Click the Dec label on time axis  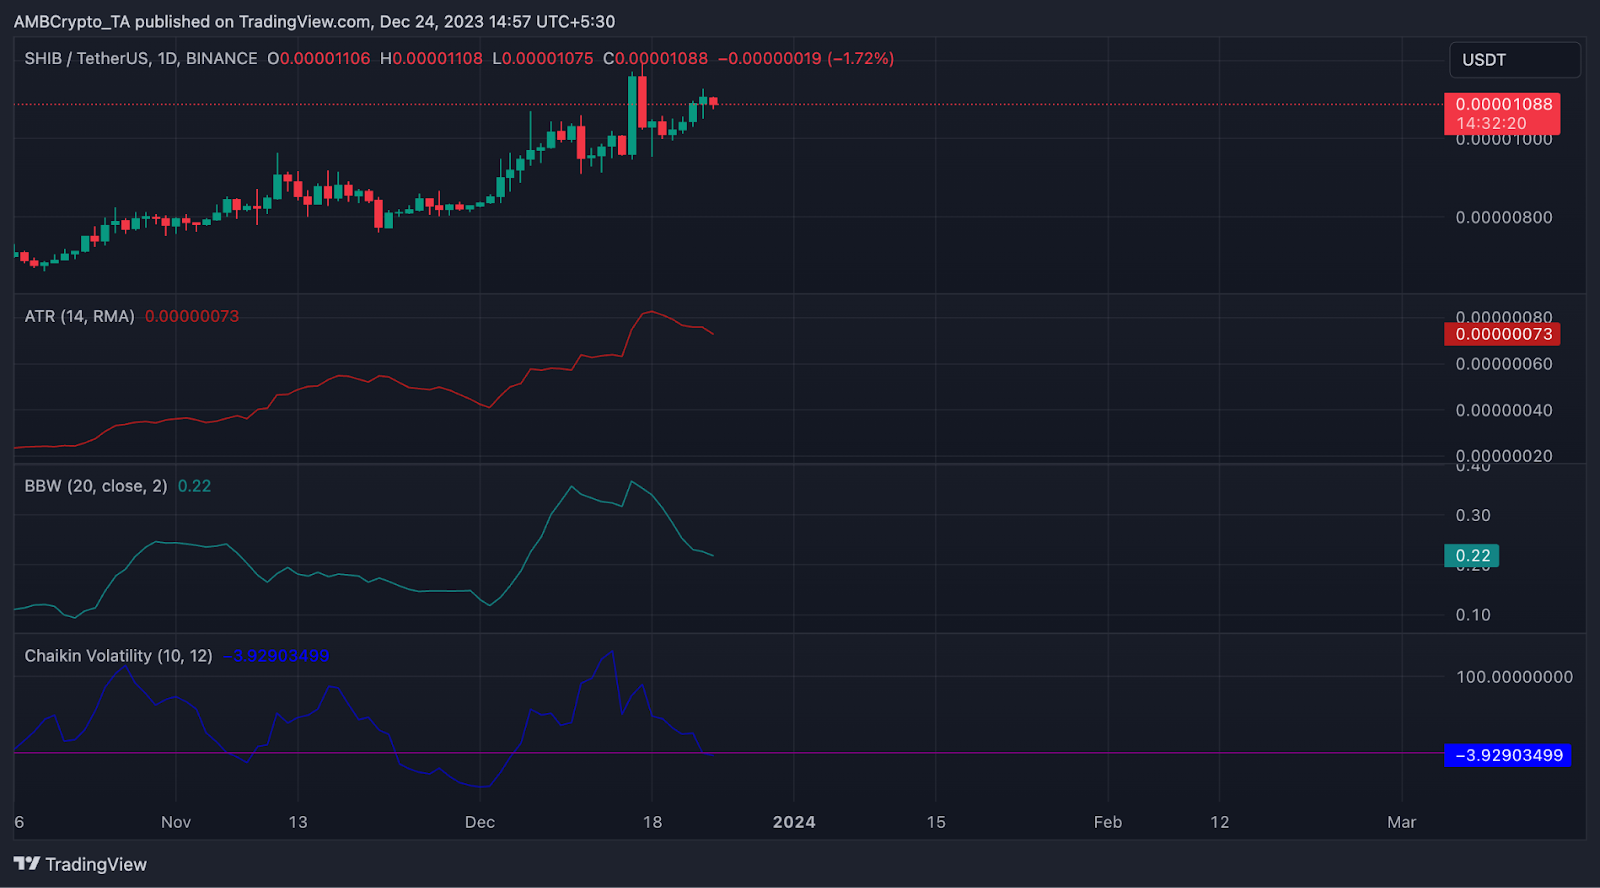coord(480,822)
